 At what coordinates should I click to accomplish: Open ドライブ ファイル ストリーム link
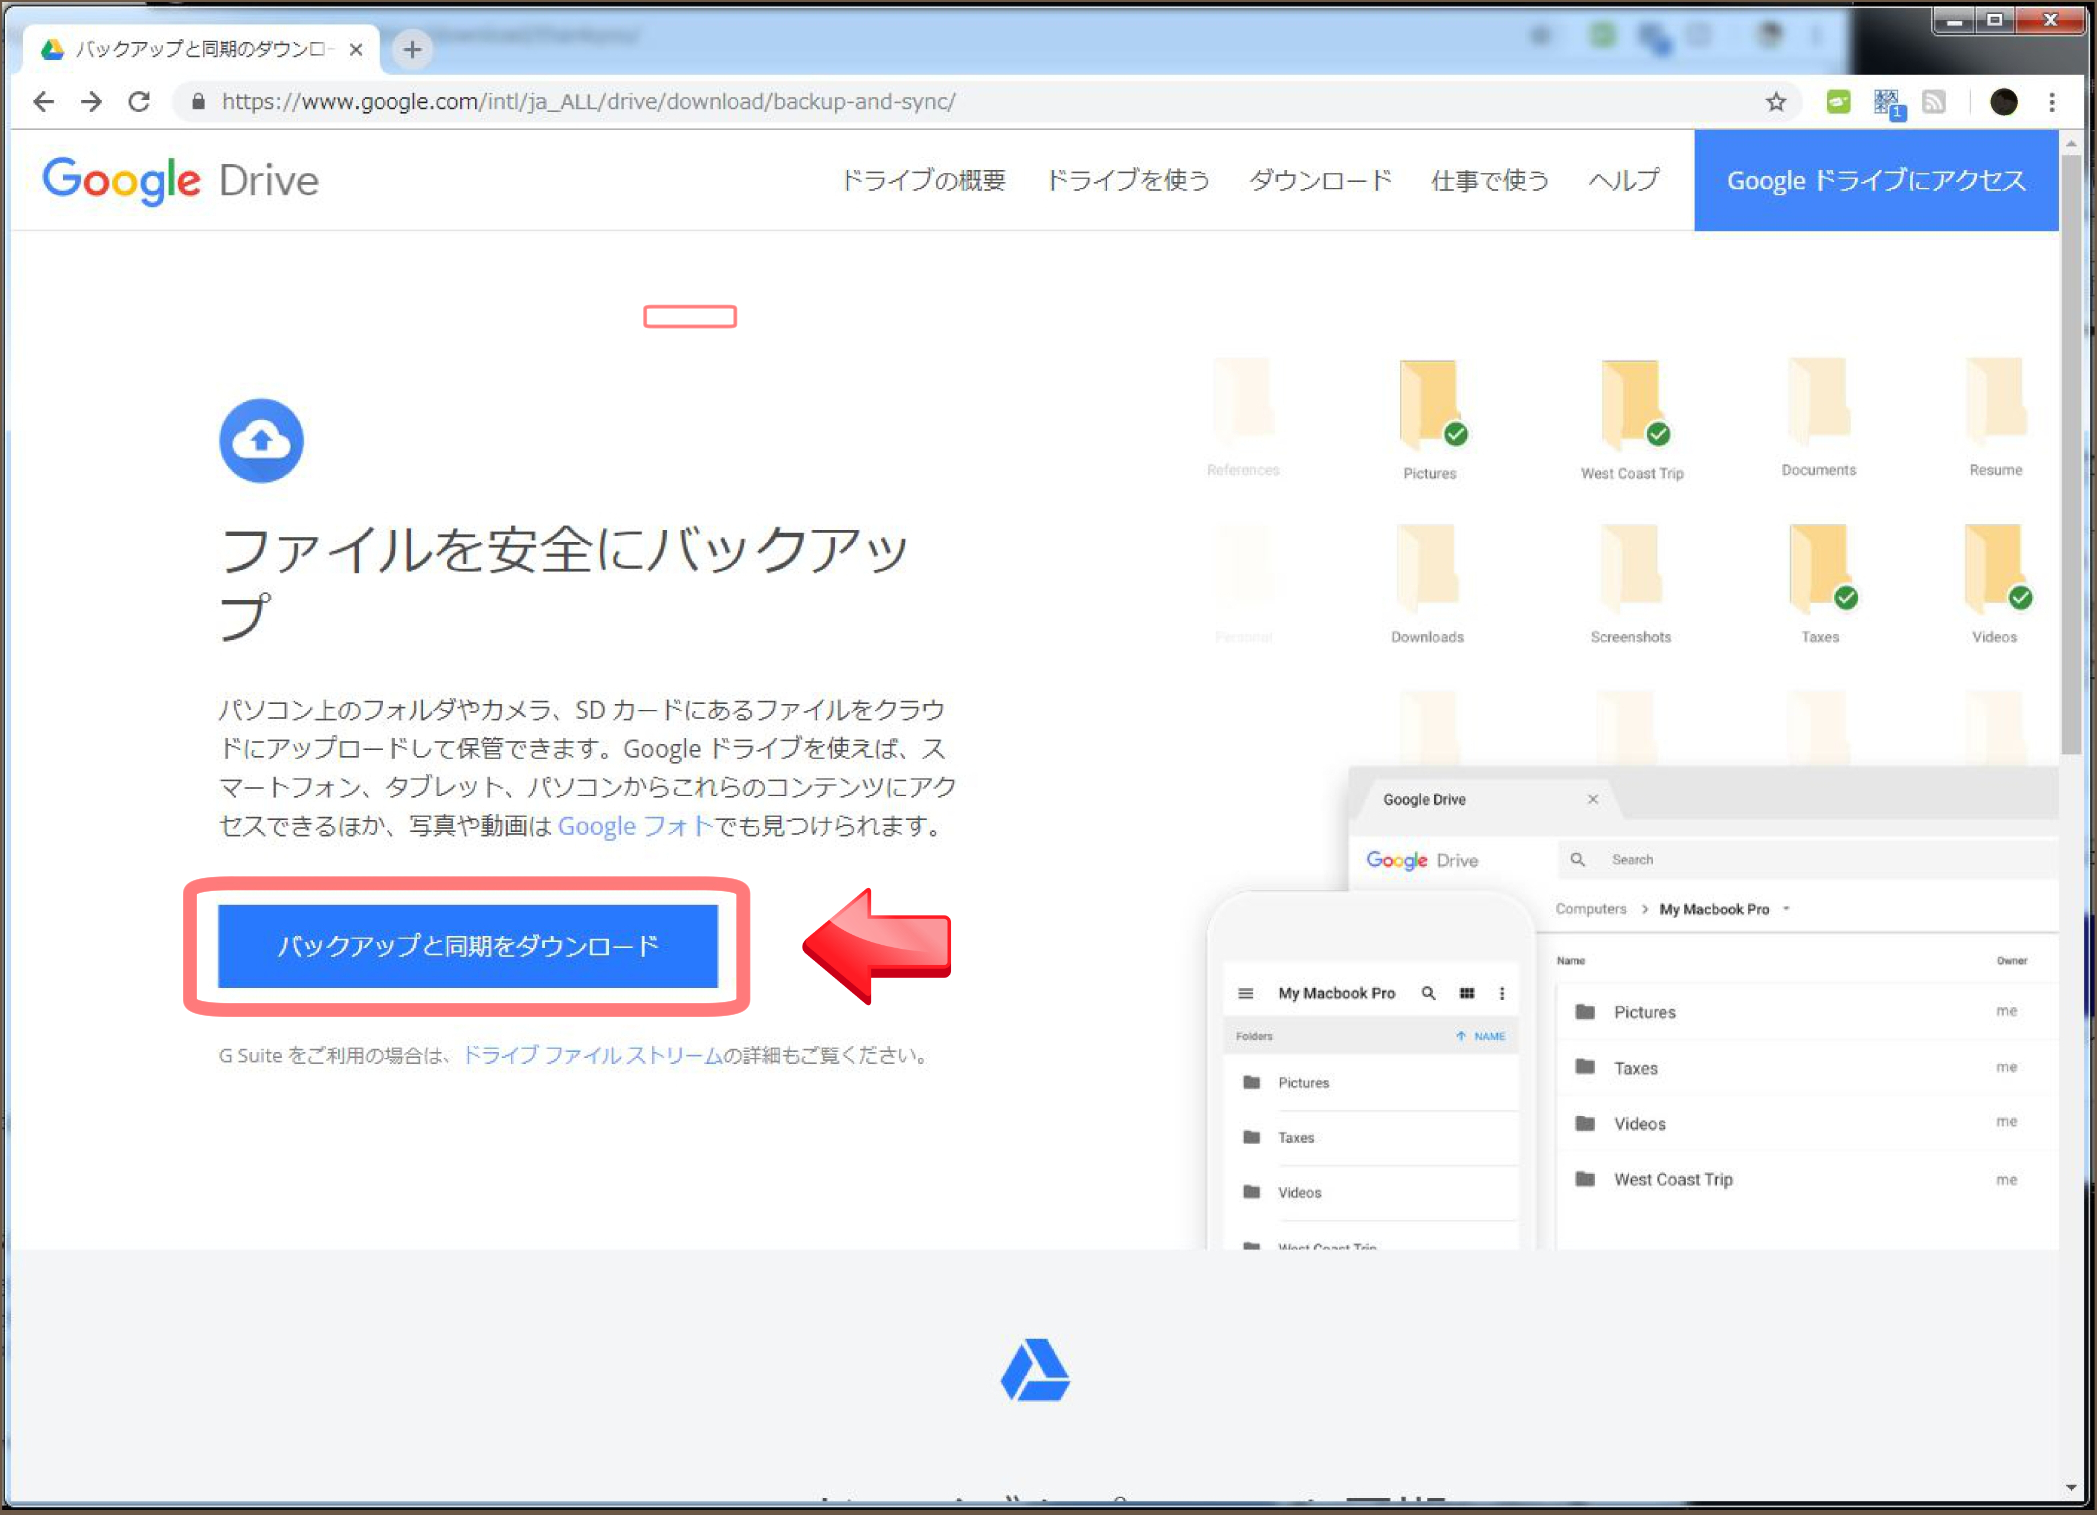pos(592,1055)
